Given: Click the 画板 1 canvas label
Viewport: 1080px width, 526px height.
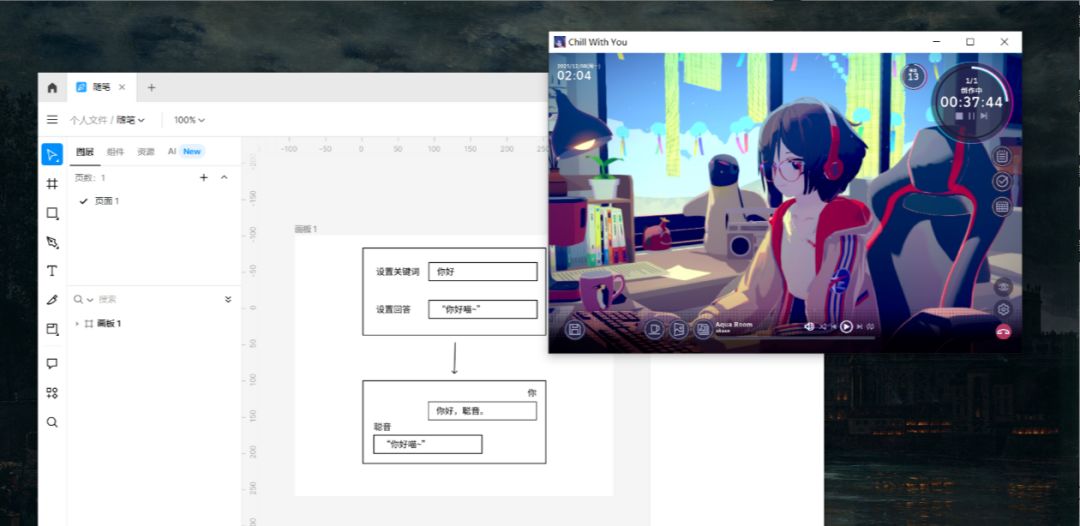Looking at the screenshot, I should click(306, 229).
